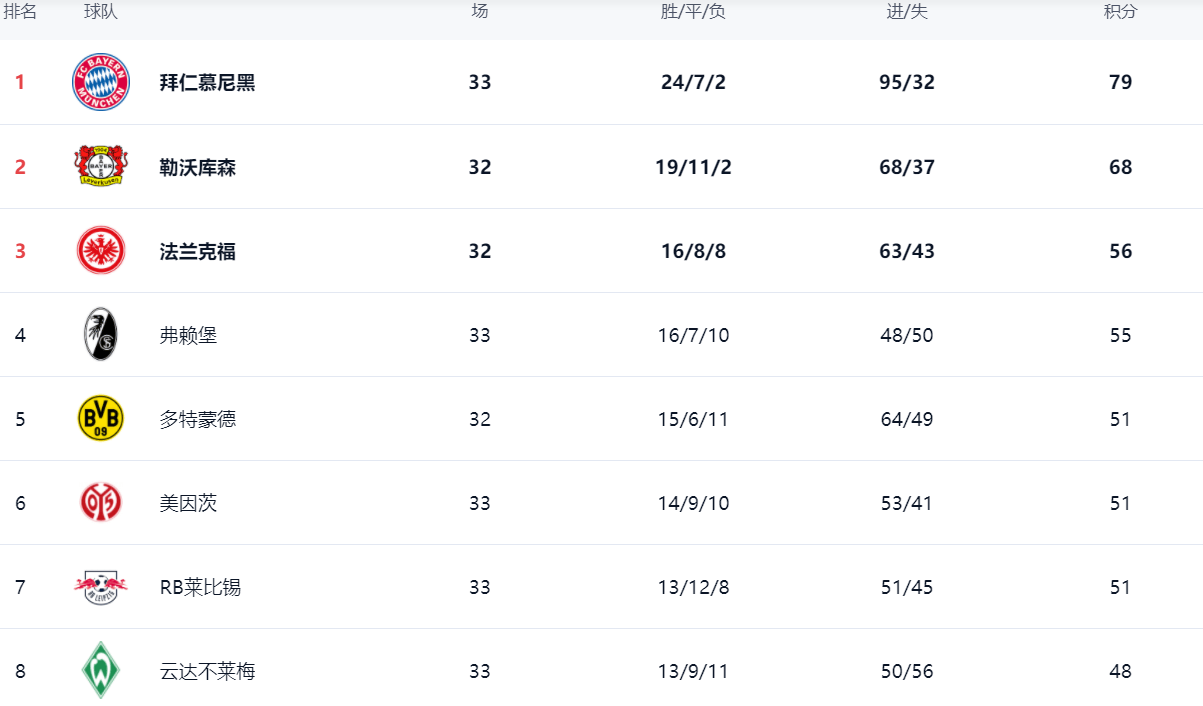Open the 勒沃库森 team link
The width and height of the screenshot is (1203, 706).
pyautogui.click(x=197, y=167)
